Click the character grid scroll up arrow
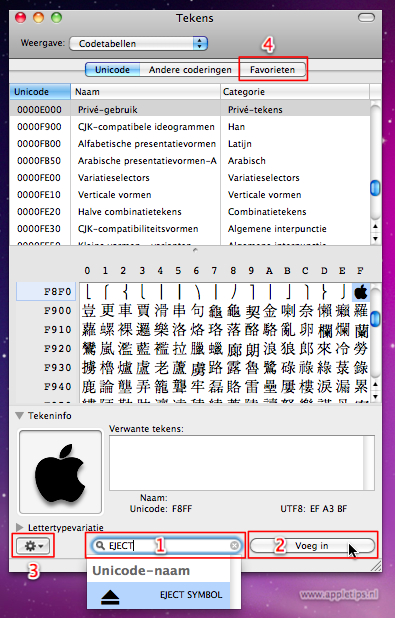Viewport: 395px width, 618px height. pyautogui.click(x=376, y=384)
